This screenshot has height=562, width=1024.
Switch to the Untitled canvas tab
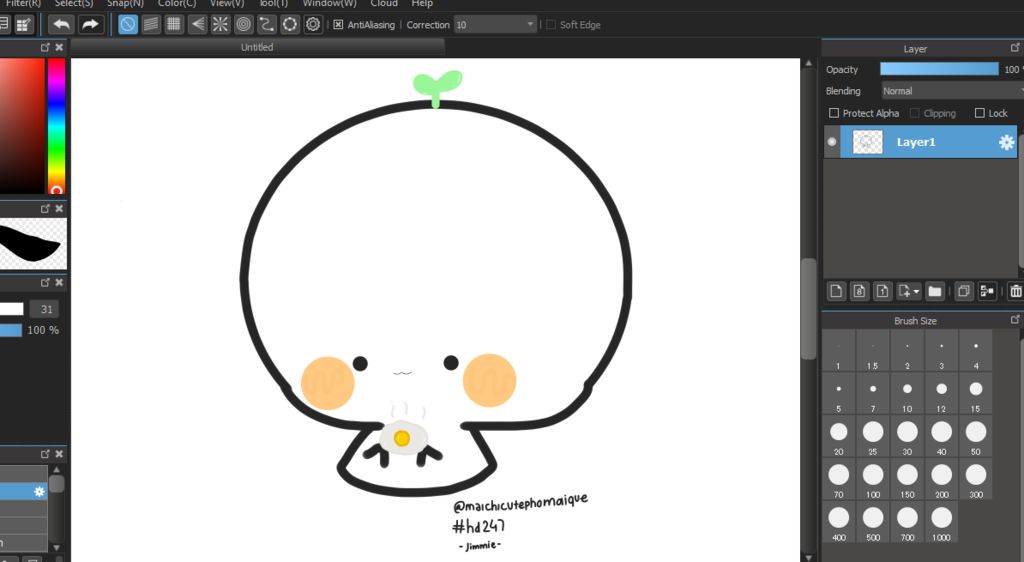pyautogui.click(x=257, y=47)
